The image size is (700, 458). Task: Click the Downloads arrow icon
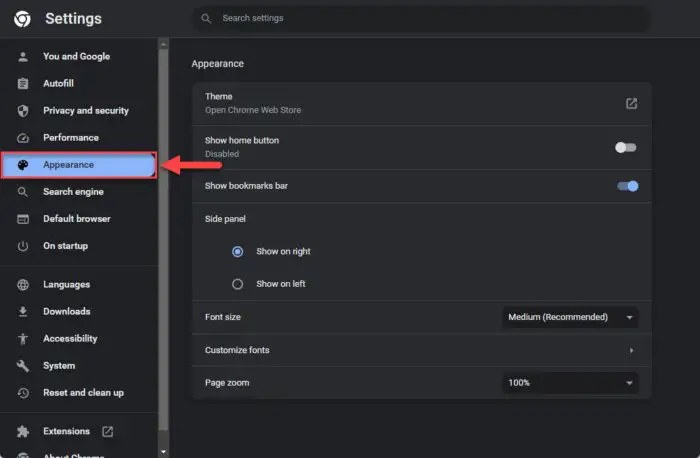pyautogui.click(x=23, y=312)
